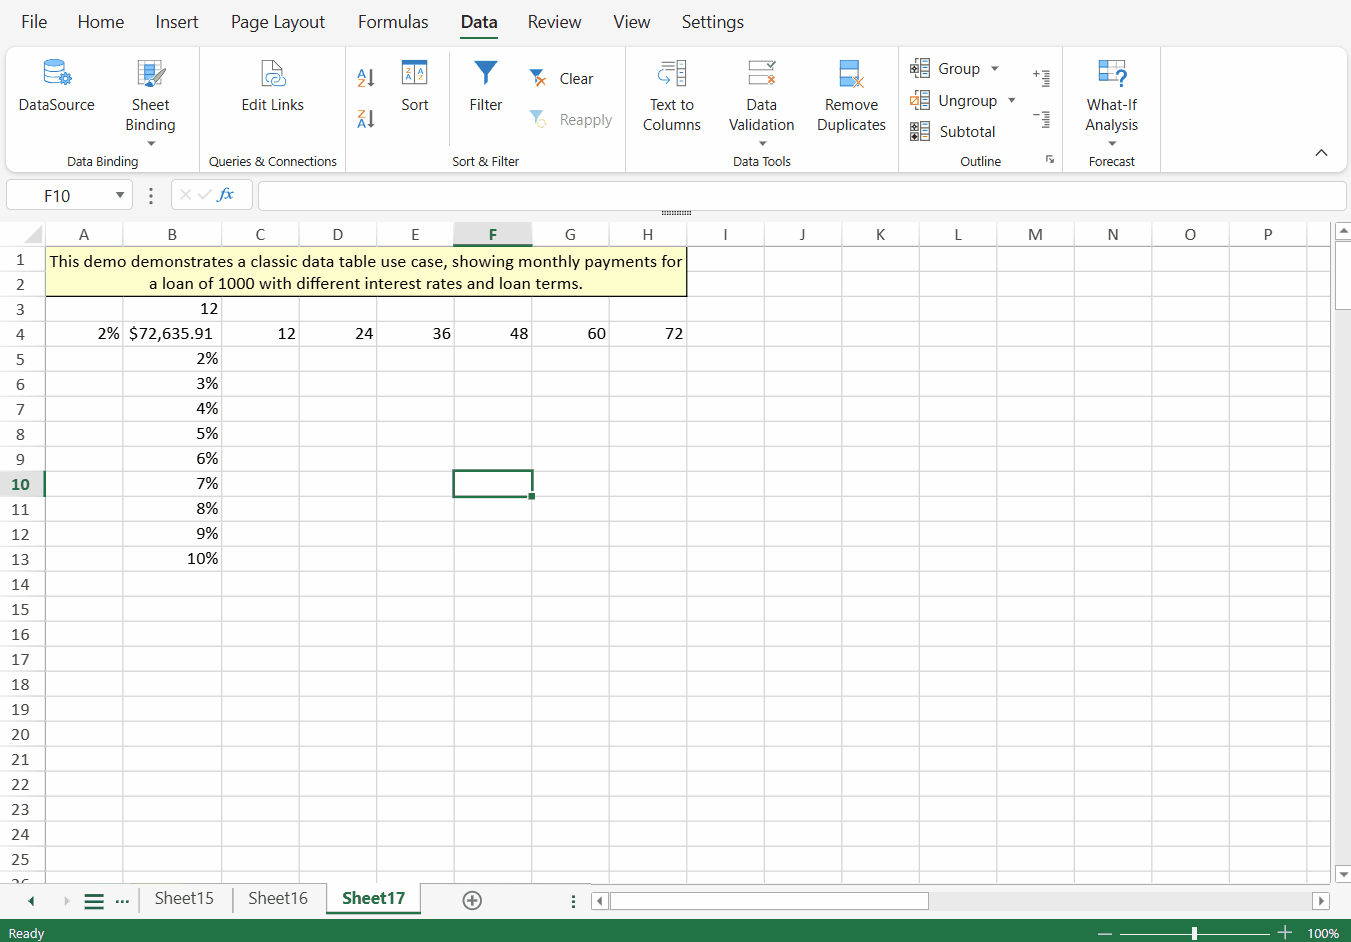
Task: Zoom out with the minus button
Action: (1105, 933)
